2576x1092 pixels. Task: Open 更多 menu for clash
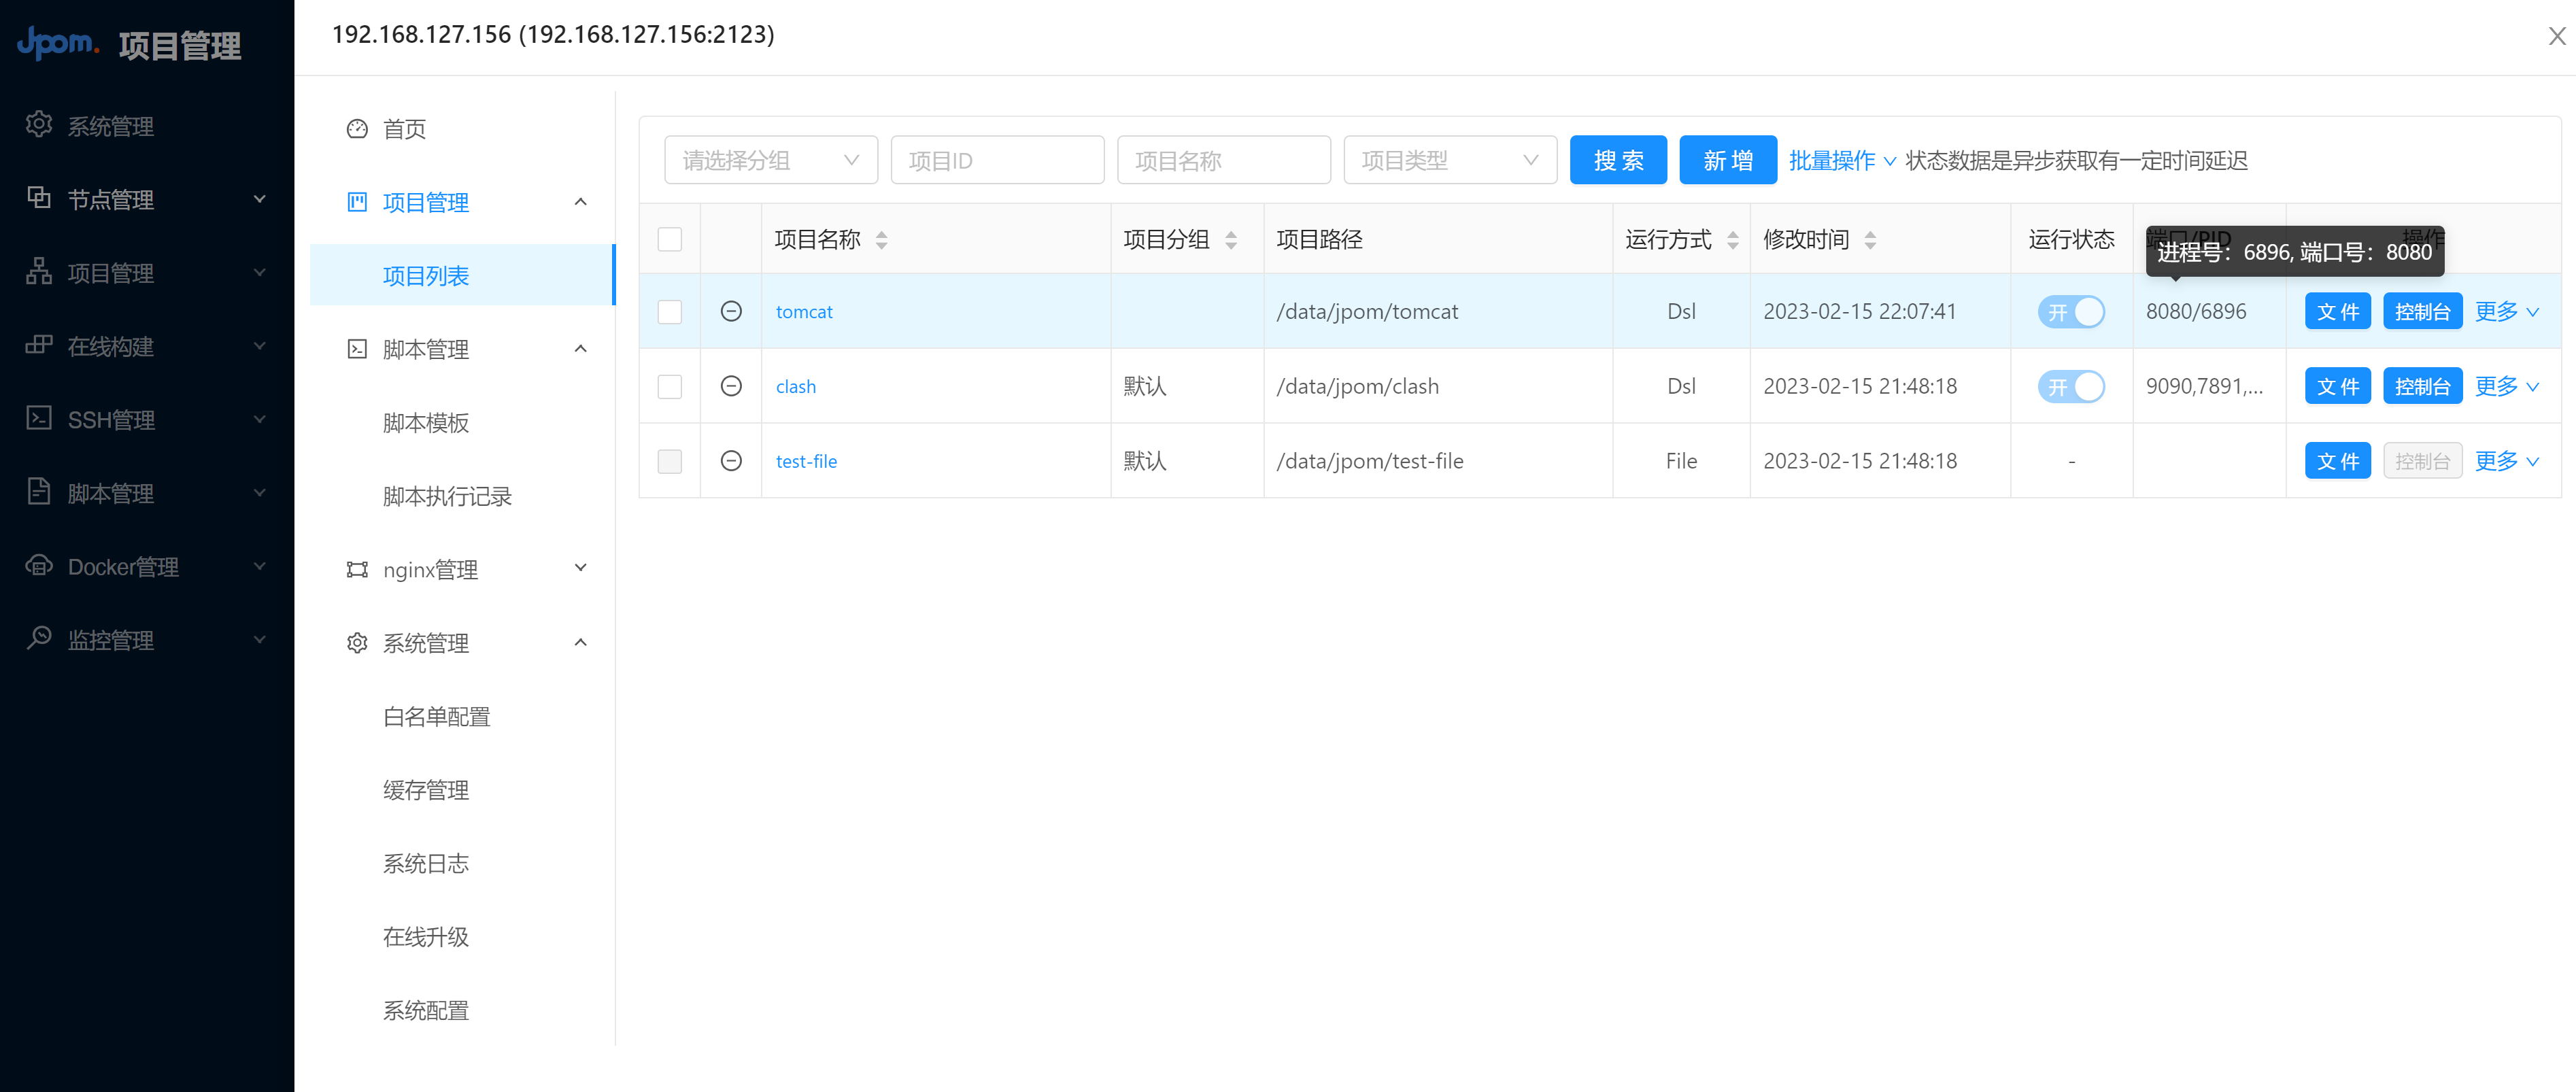[2507, 386]
